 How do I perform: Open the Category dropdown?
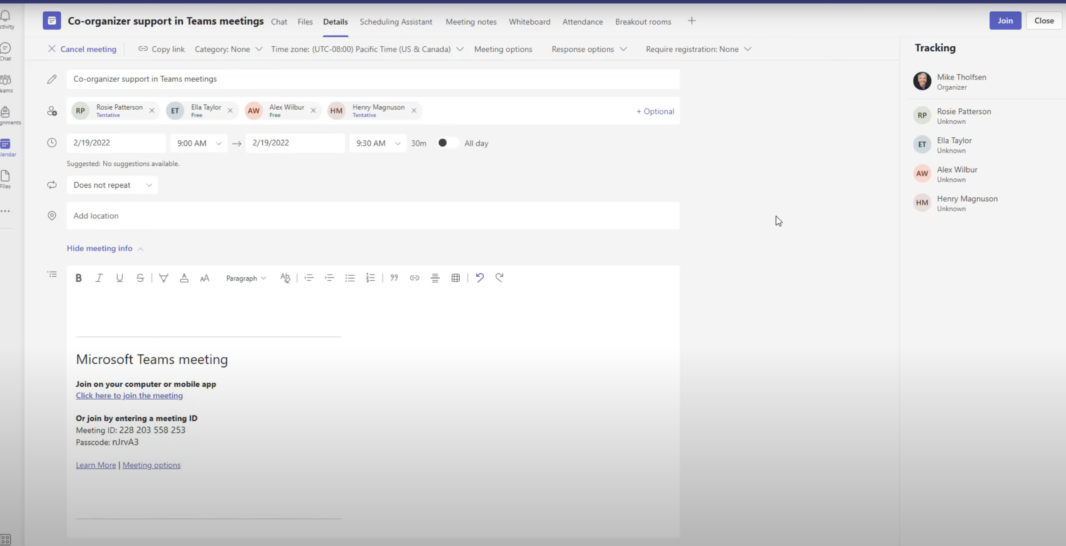[x=228, y=49]
